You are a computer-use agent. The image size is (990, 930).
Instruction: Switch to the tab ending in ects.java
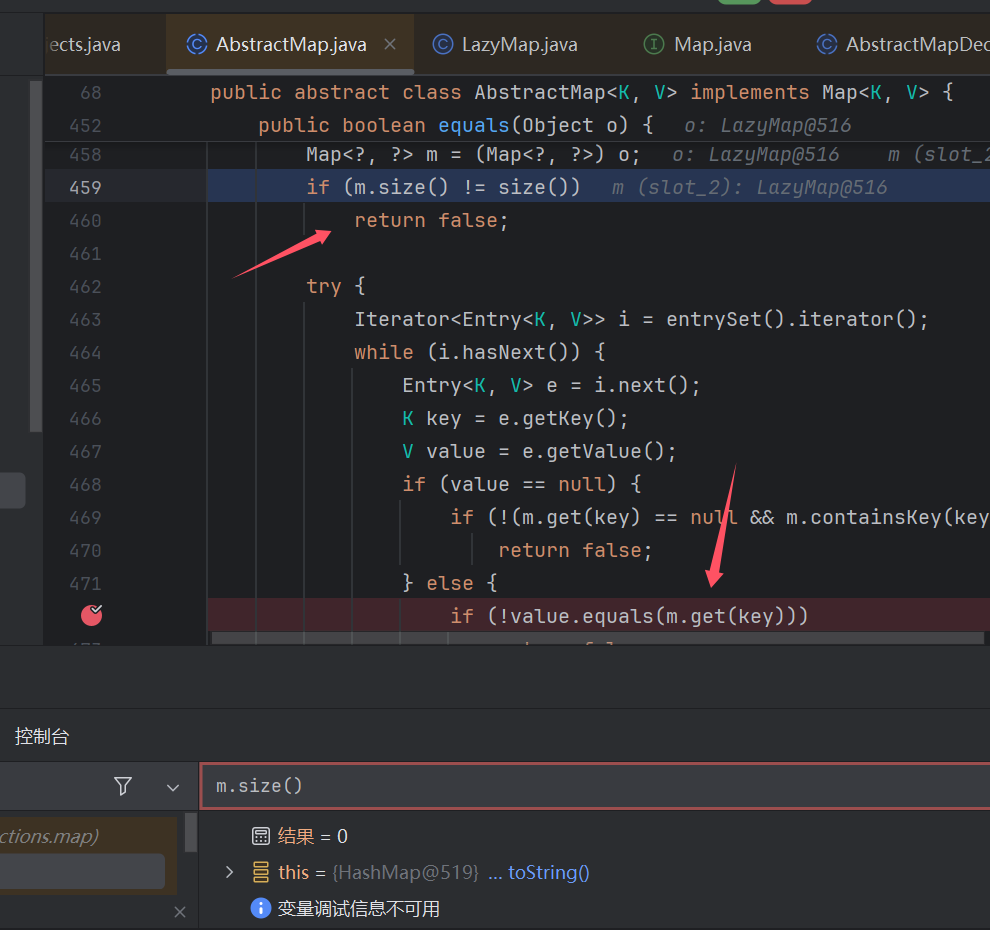click(85, 45)
